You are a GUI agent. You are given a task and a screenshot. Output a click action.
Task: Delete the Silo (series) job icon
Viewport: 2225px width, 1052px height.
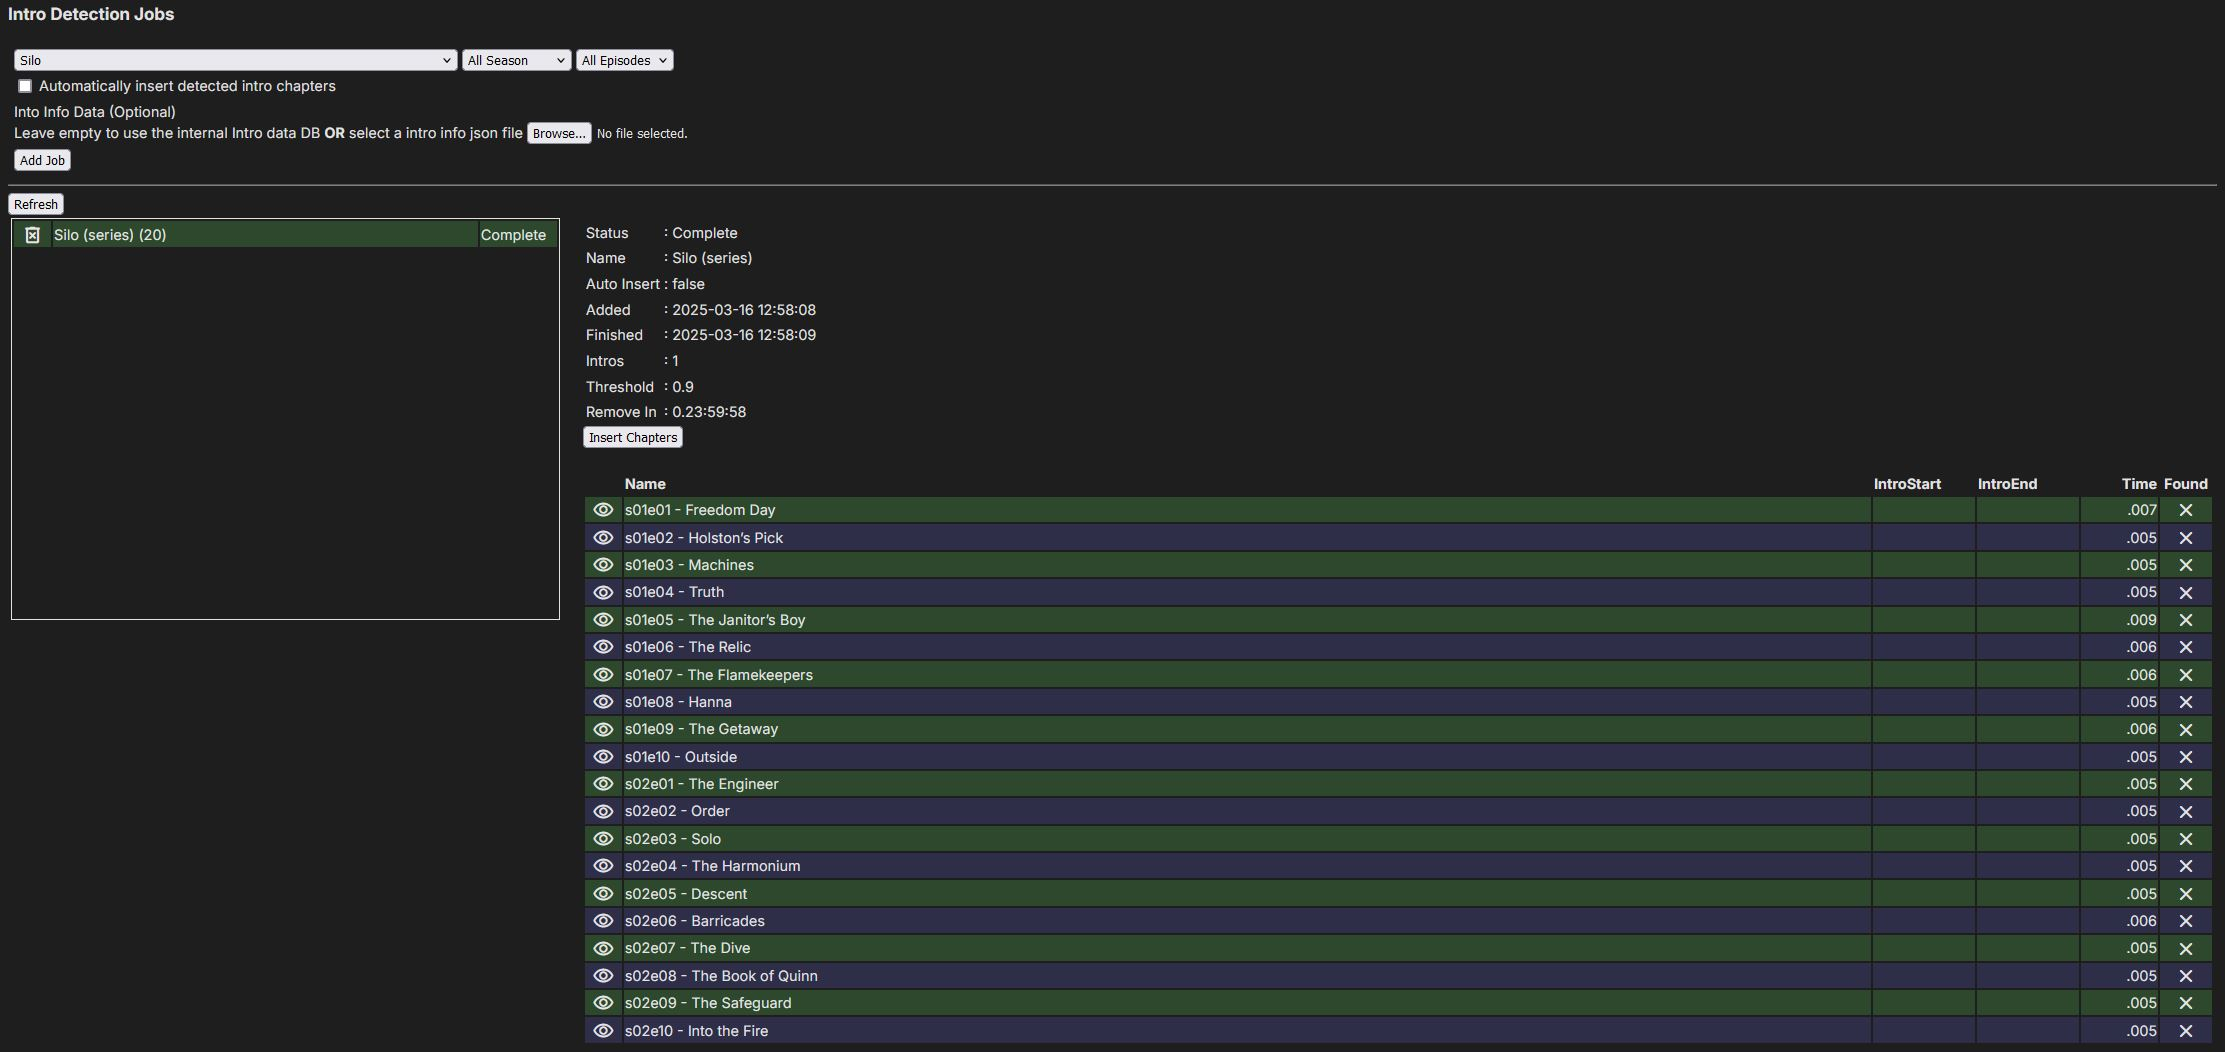32,235
